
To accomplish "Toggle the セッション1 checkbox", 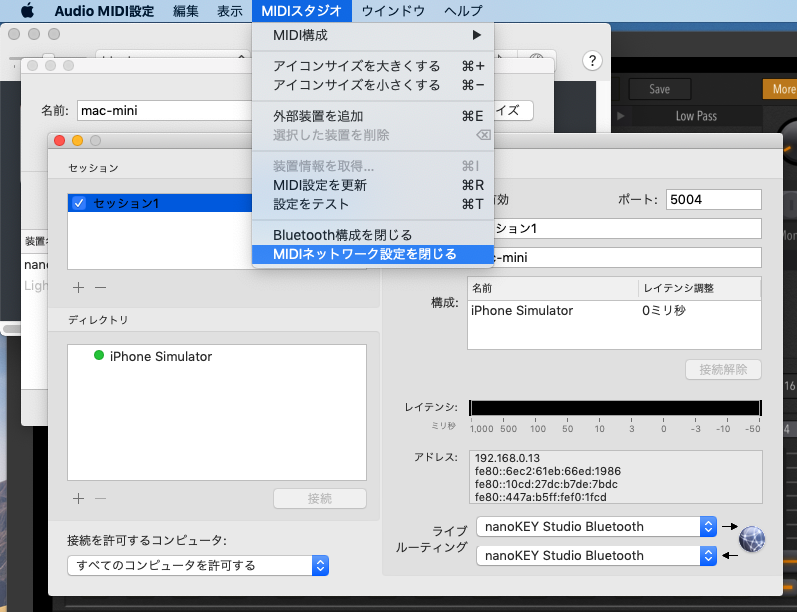I will click(79, 203).
